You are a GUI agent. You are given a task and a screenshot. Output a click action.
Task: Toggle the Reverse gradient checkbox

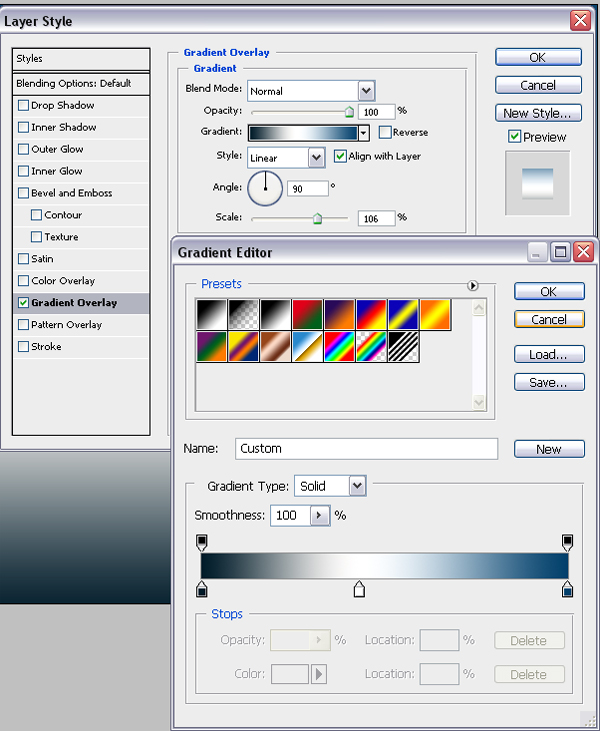point(385,132)
